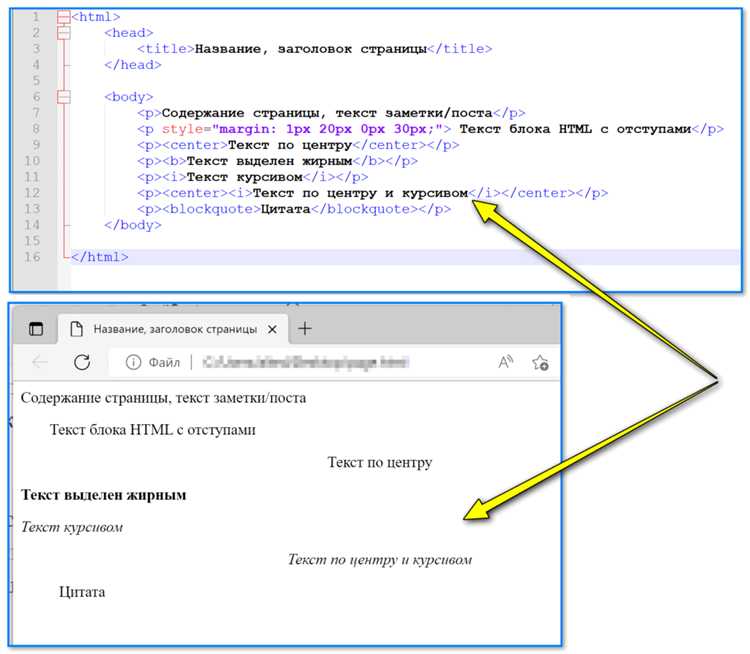
Task: Collapse the body fold marker on line 6
Action: 64,97
